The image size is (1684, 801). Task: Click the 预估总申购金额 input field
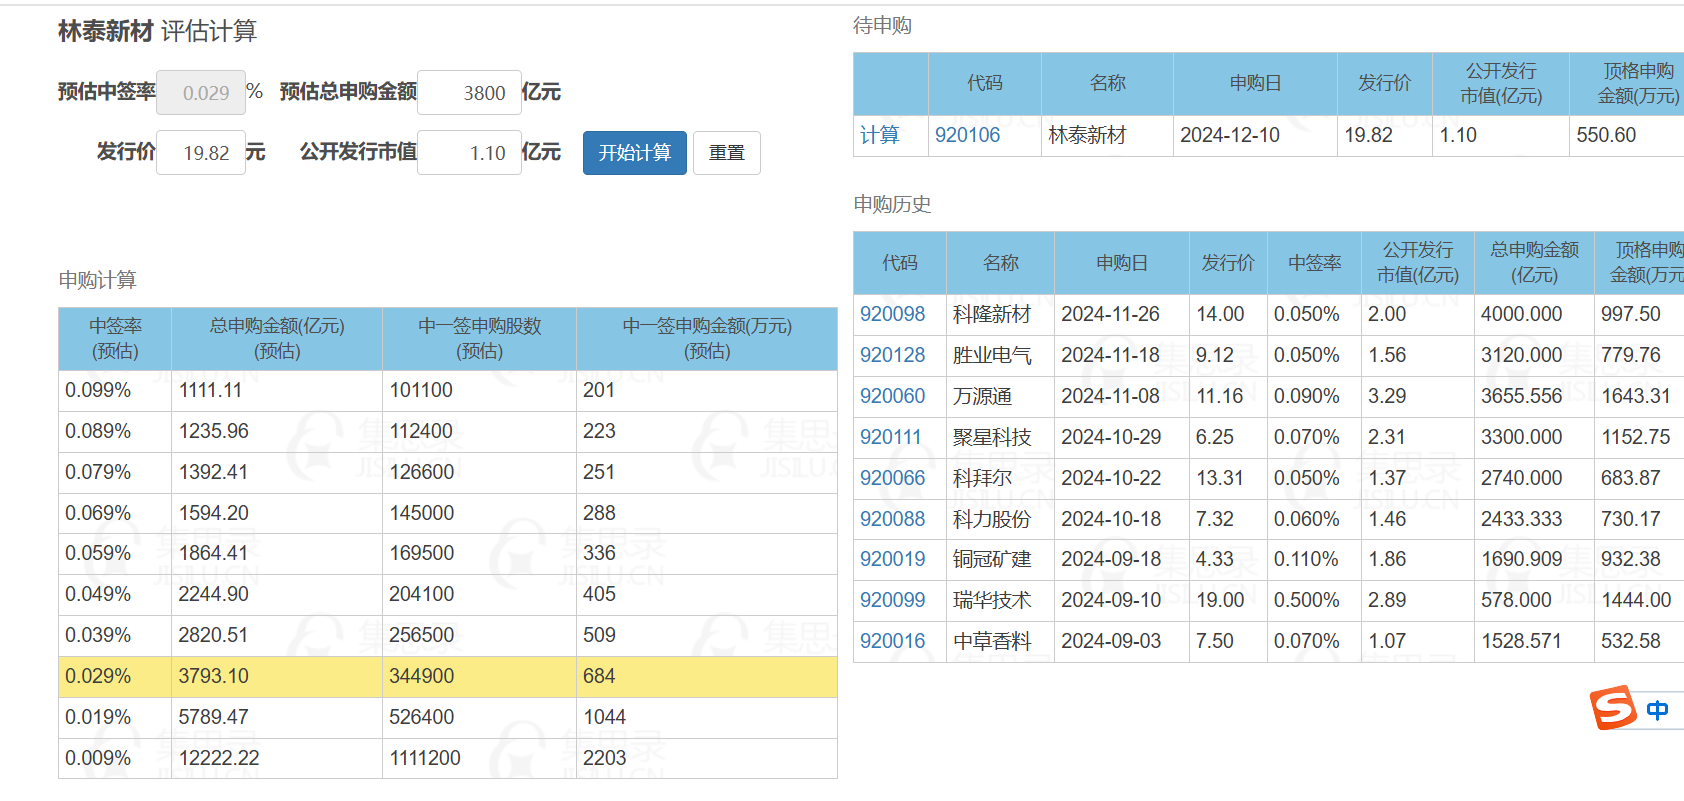click(x=469, y=93)
